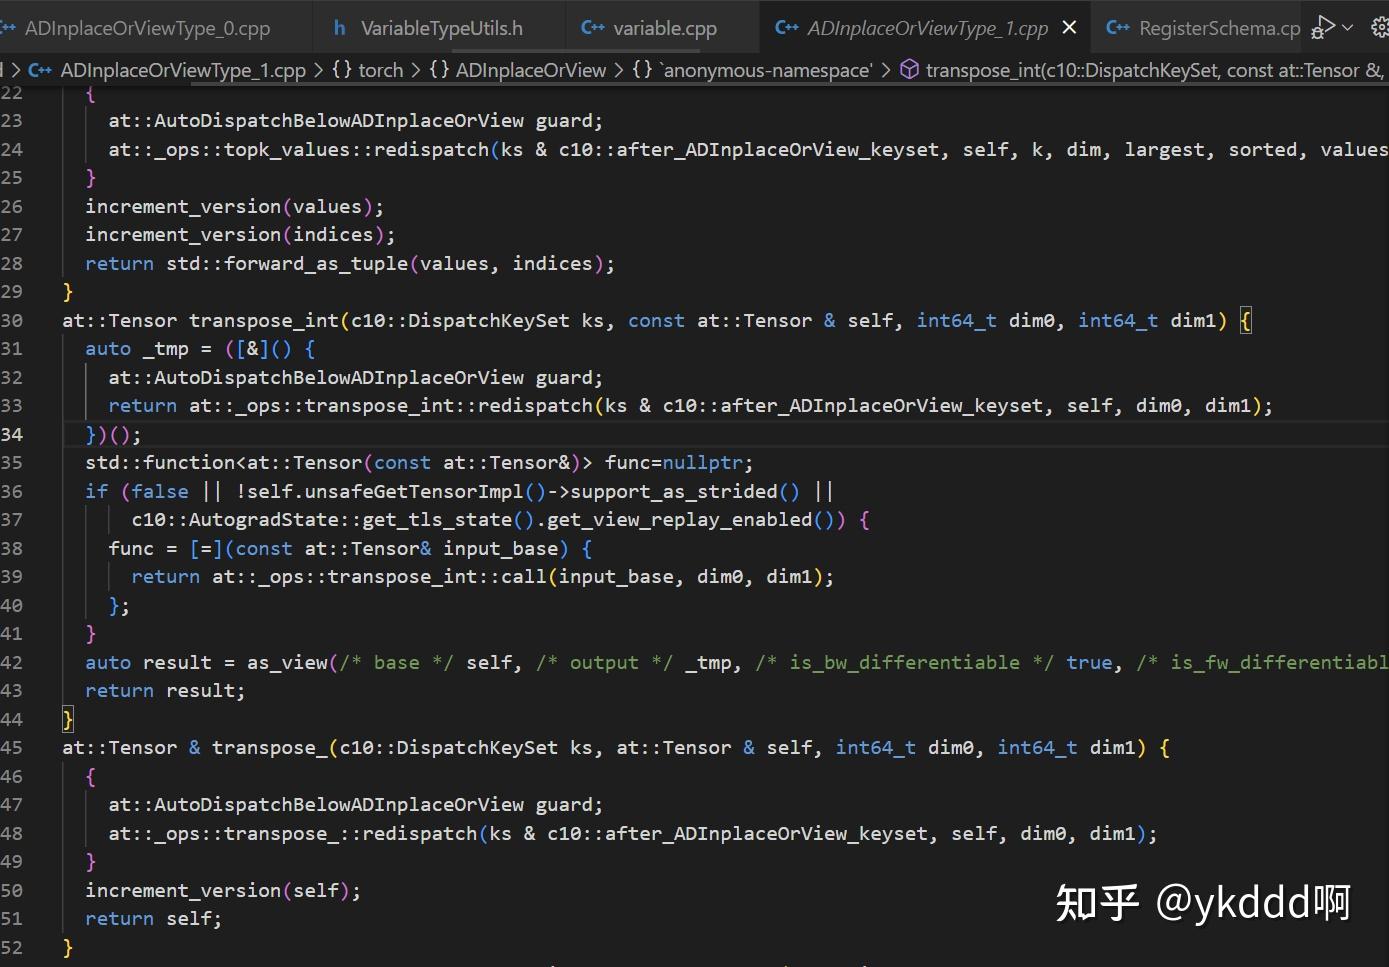
Task: Click line number 30 in the gutter
Action: click(x=12, y=320)
